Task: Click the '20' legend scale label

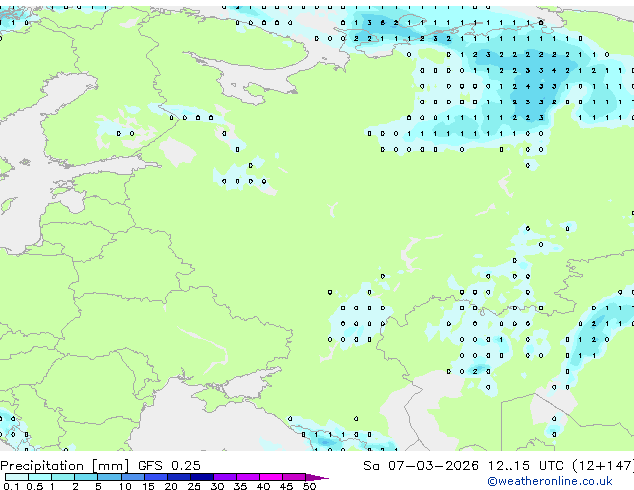Action: pyautogui.click(x=171, y=486)
